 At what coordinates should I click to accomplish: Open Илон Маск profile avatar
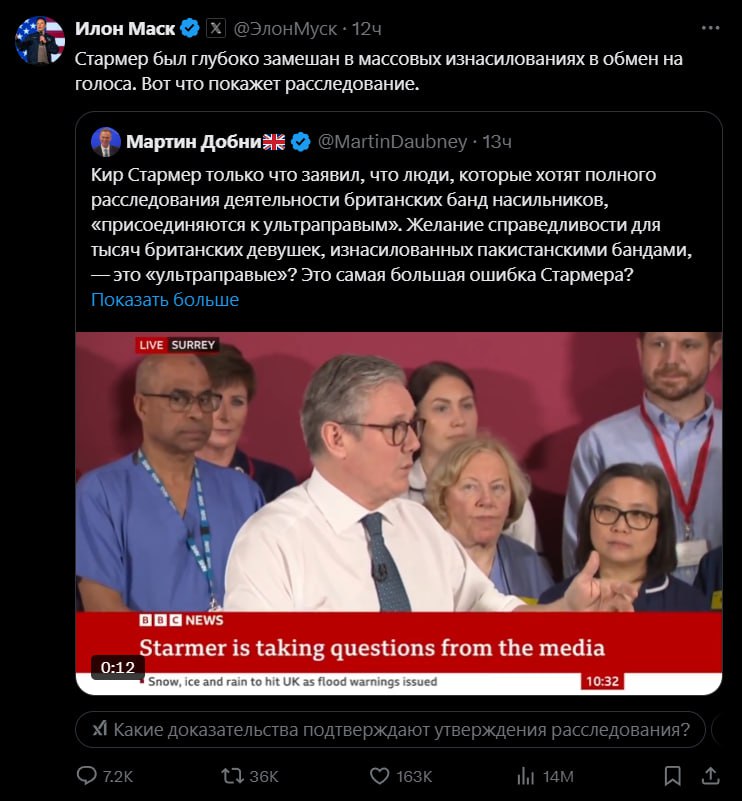[x=40, y=40]
